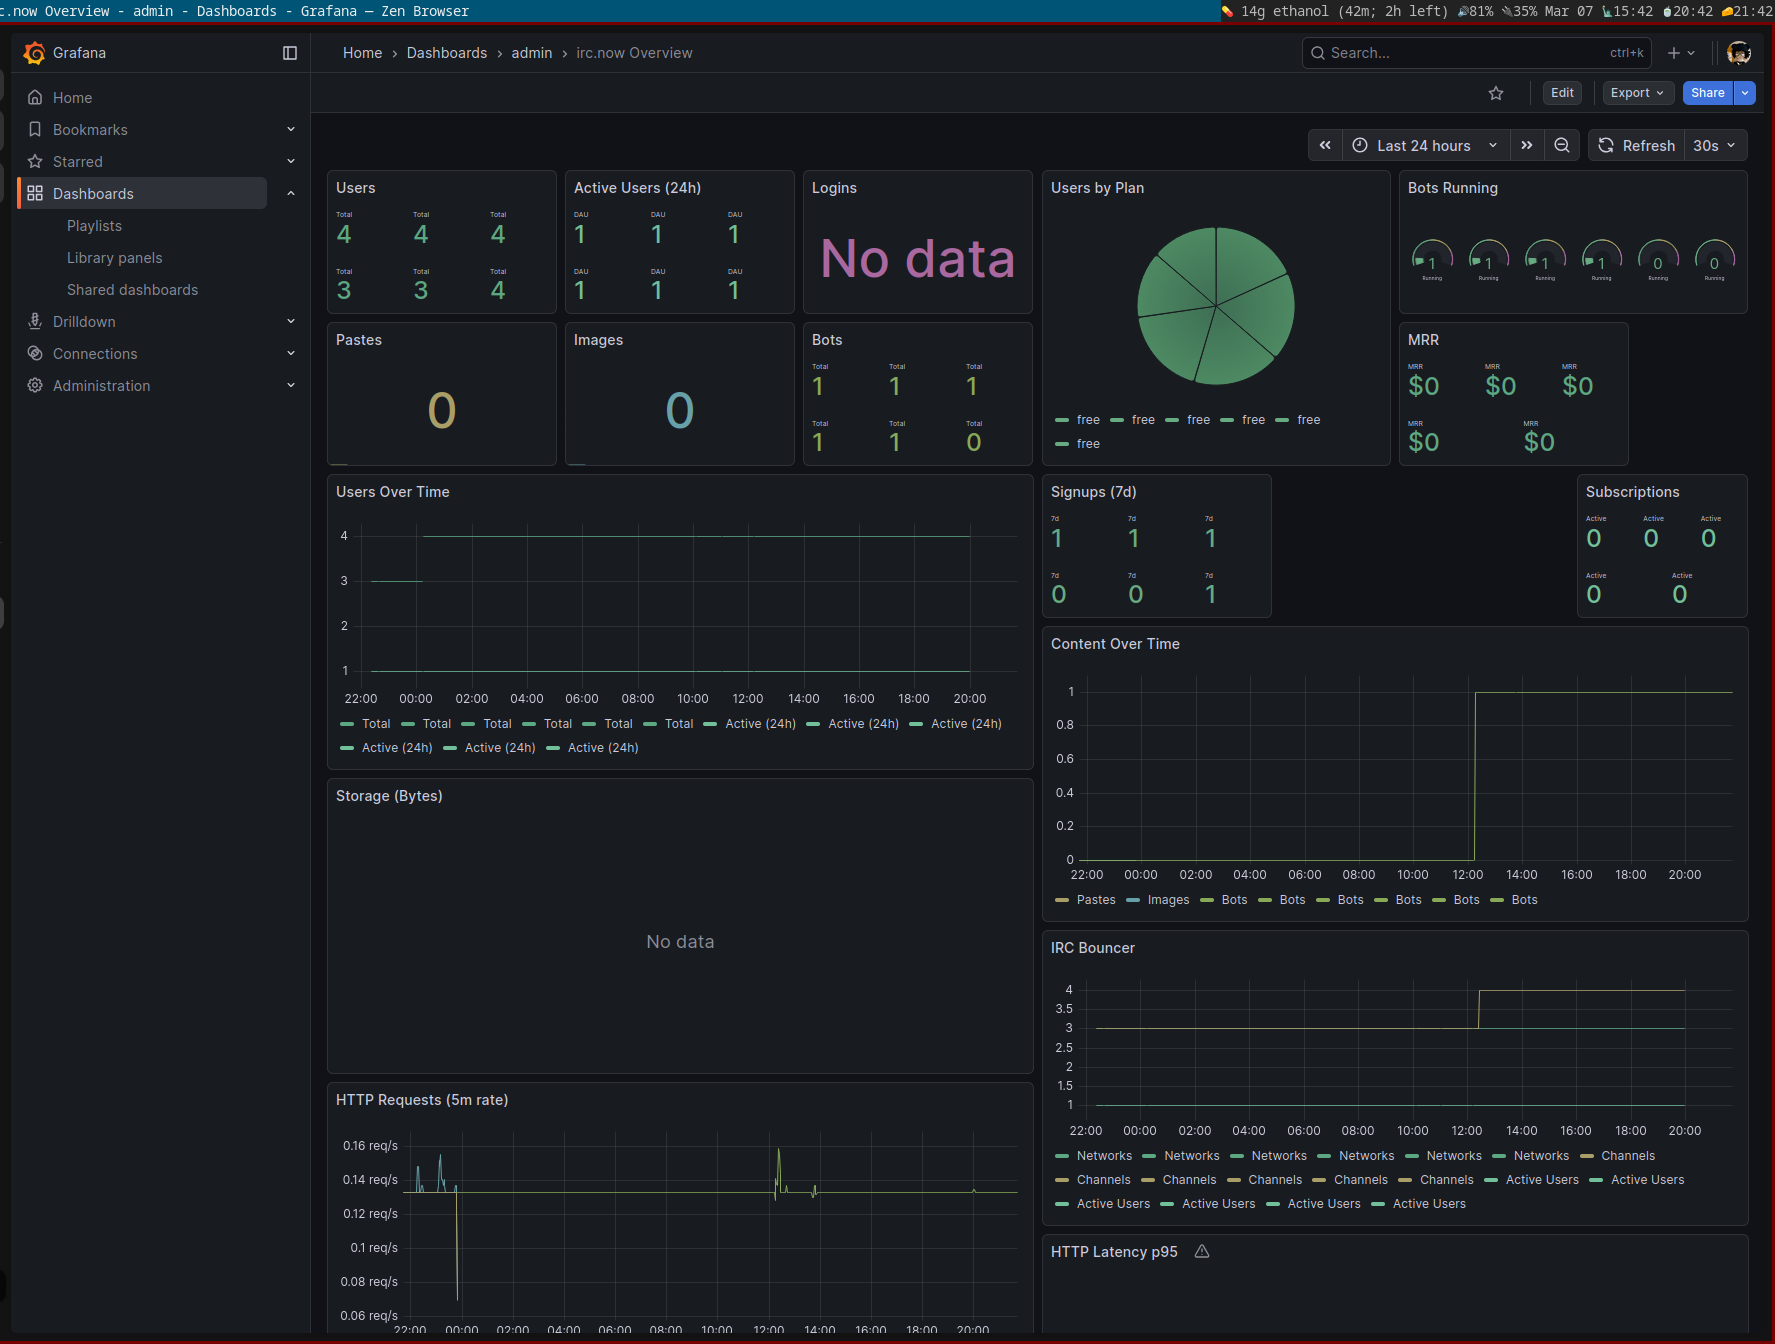Open the Export dropdown menu
The image size is (1775, 1344).
[1637, 93]
